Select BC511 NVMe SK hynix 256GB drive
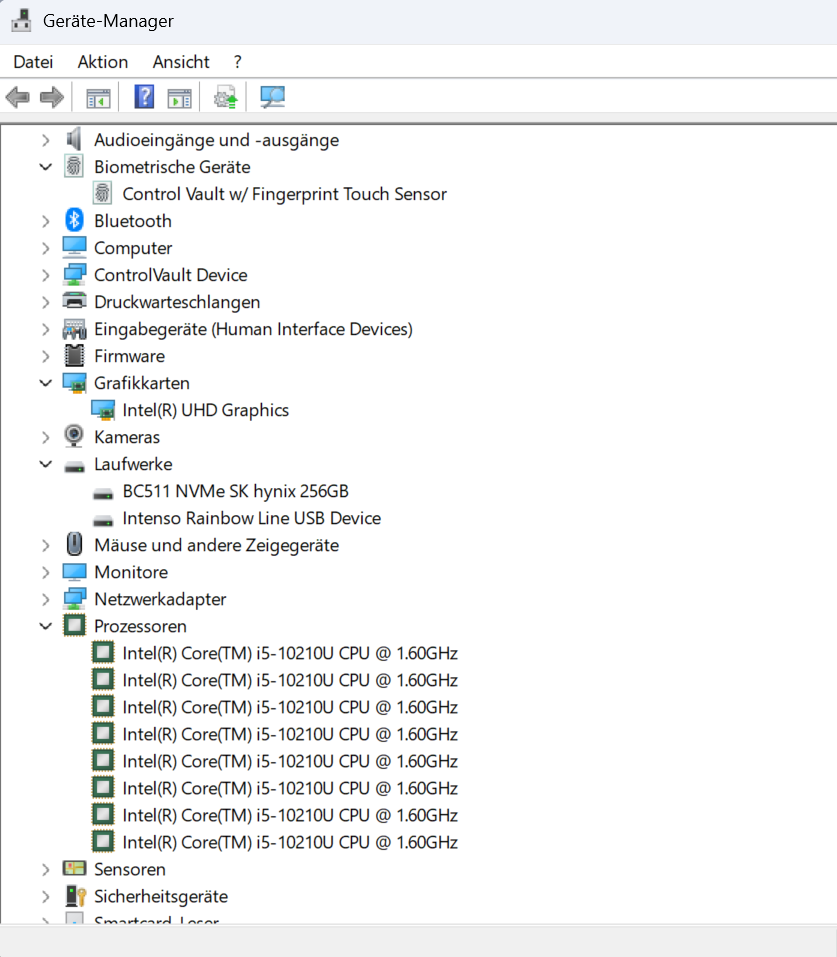Screen dimensions: 837x957 pos(236,491)
